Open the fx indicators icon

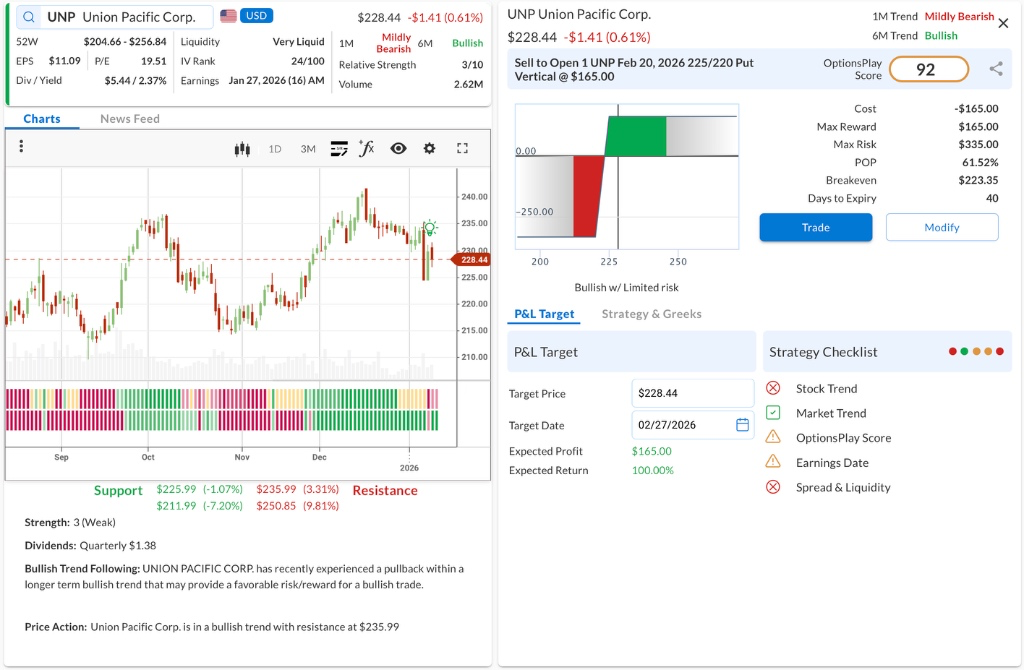(366, 147)
